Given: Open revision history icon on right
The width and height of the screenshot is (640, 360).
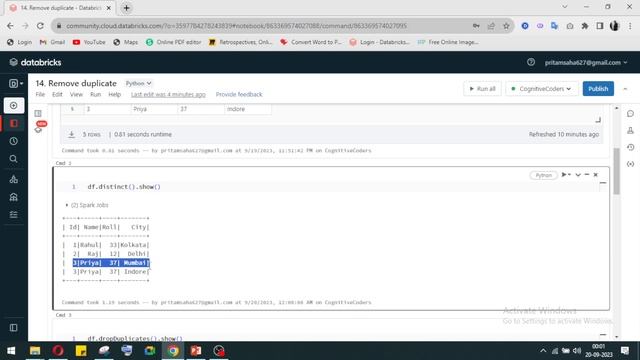Looking at the screenshot, I should (x=630, y=147).
